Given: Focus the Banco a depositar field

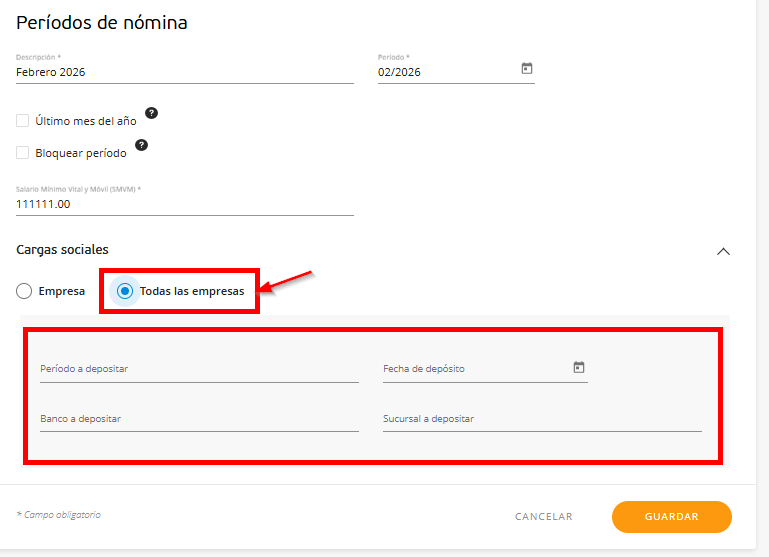Looking at the screenshot, I should (199, 420).
